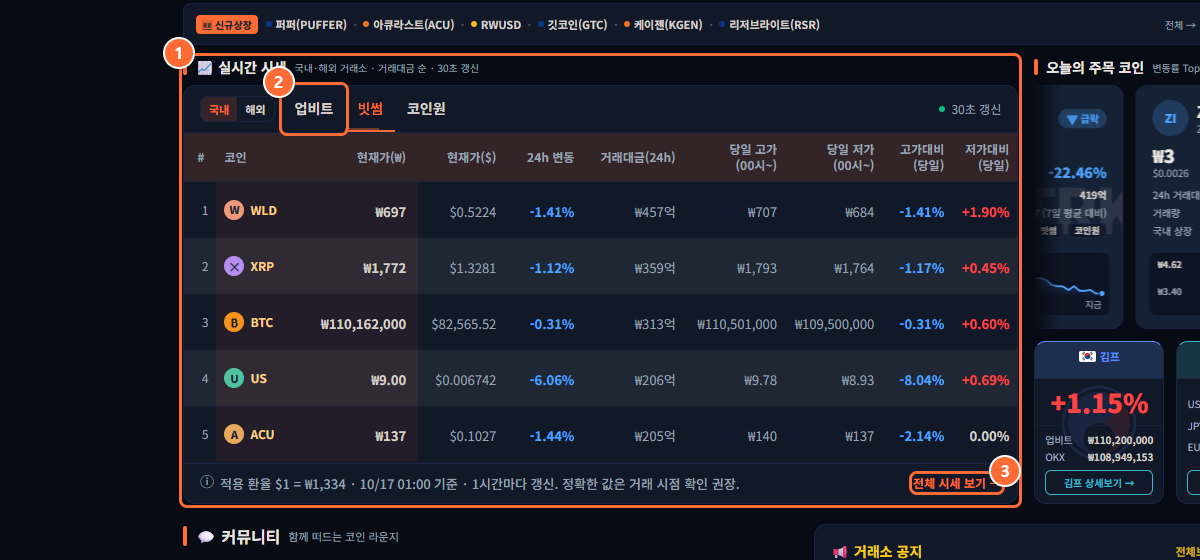
Task: Click 전체 시세 보기 link
Action: (x=957, y=483)
